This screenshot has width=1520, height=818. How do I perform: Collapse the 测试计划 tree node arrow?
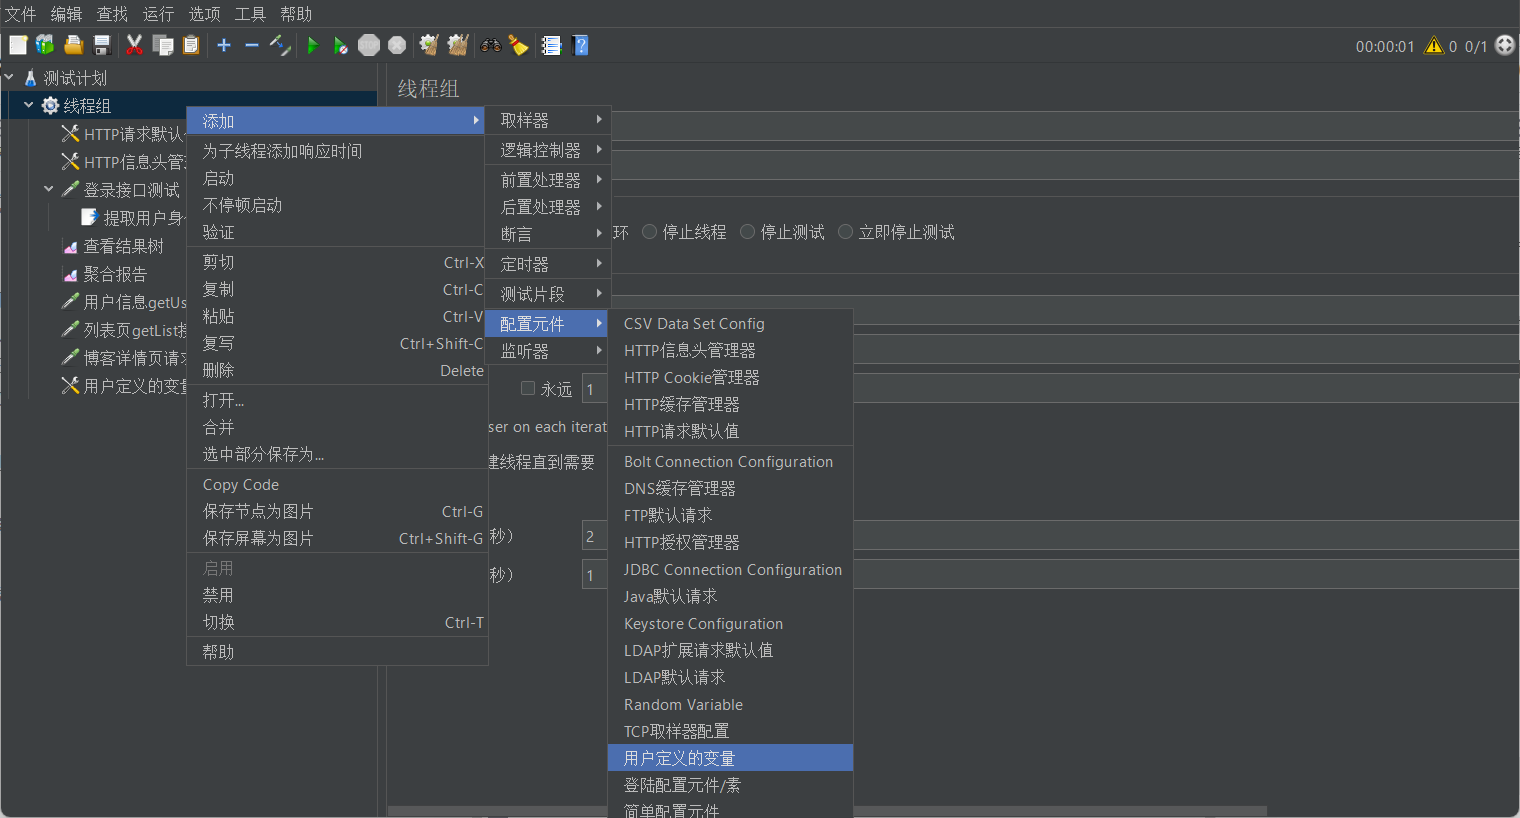click(9, 77)
